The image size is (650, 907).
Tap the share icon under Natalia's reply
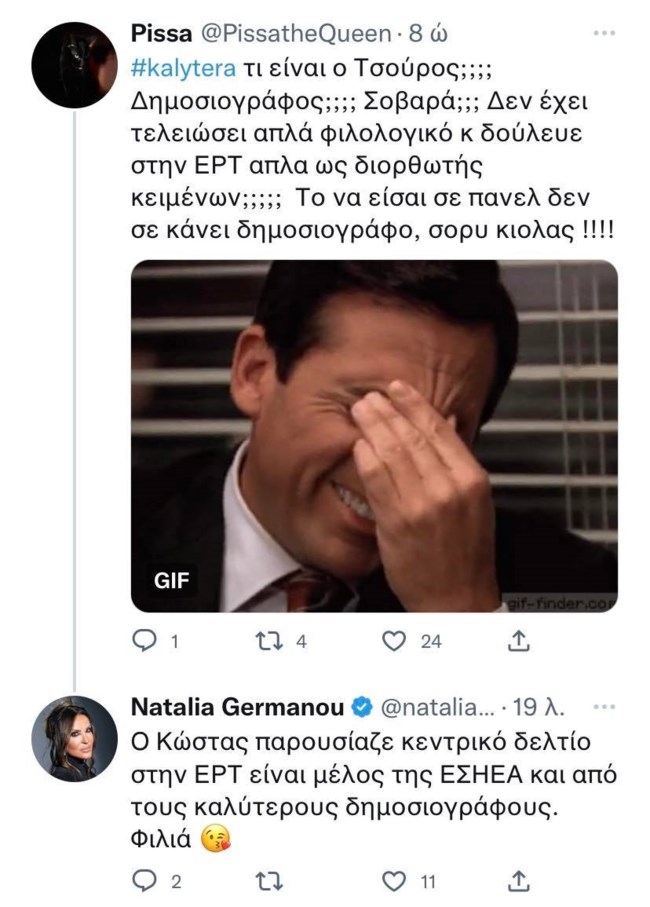[519, 880]
